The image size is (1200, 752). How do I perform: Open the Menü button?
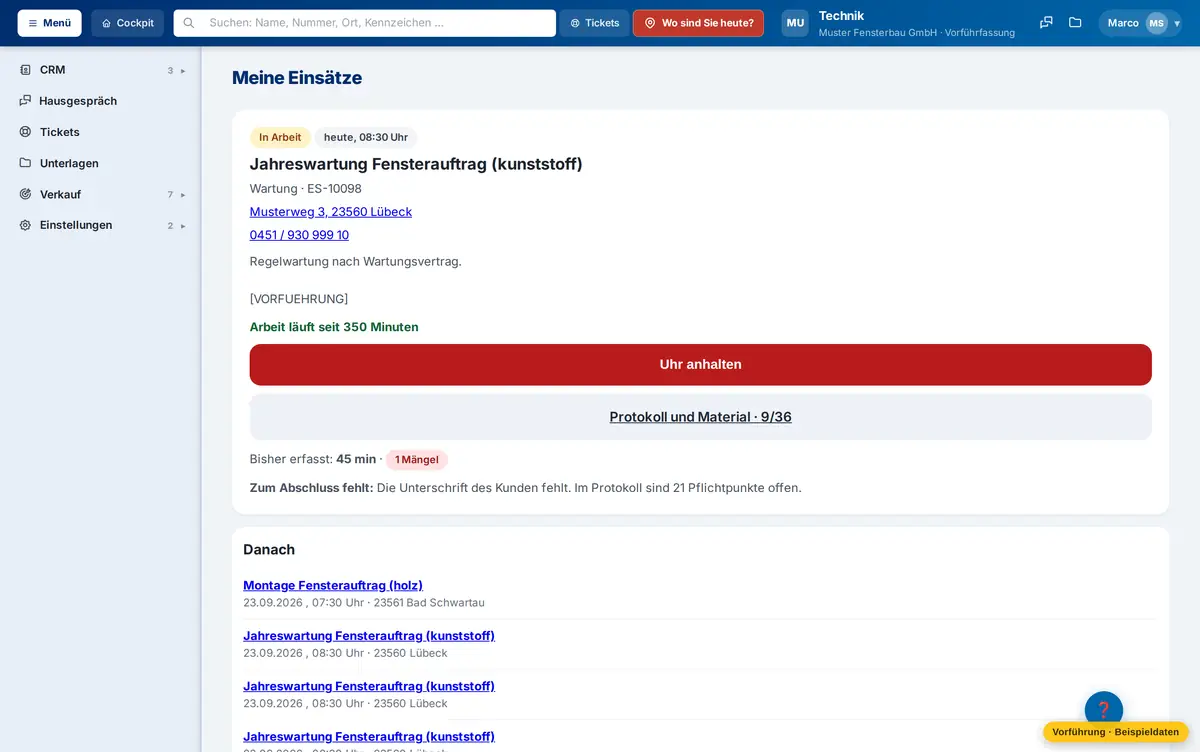tap(50, 23)
